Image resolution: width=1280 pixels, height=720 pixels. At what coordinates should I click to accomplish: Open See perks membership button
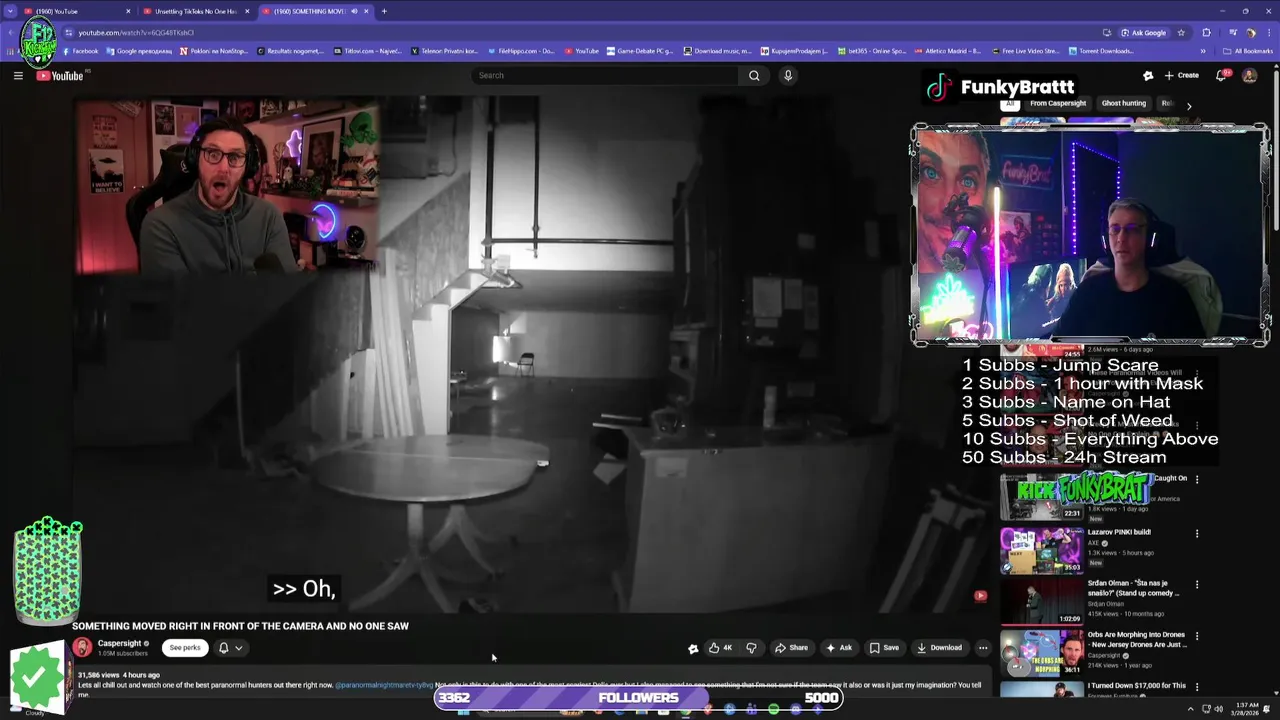tap(185, 648)
